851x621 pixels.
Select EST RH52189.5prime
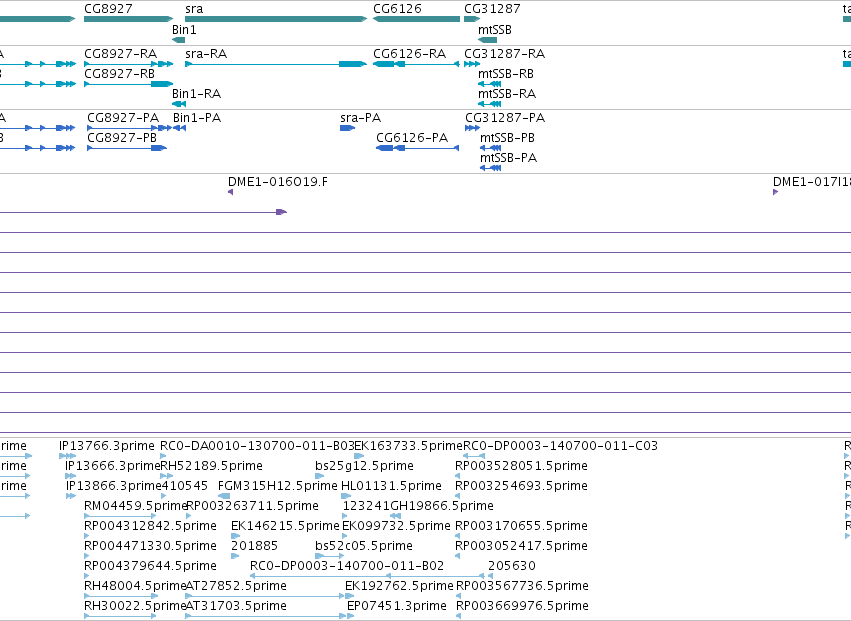(x=167, y=476)
